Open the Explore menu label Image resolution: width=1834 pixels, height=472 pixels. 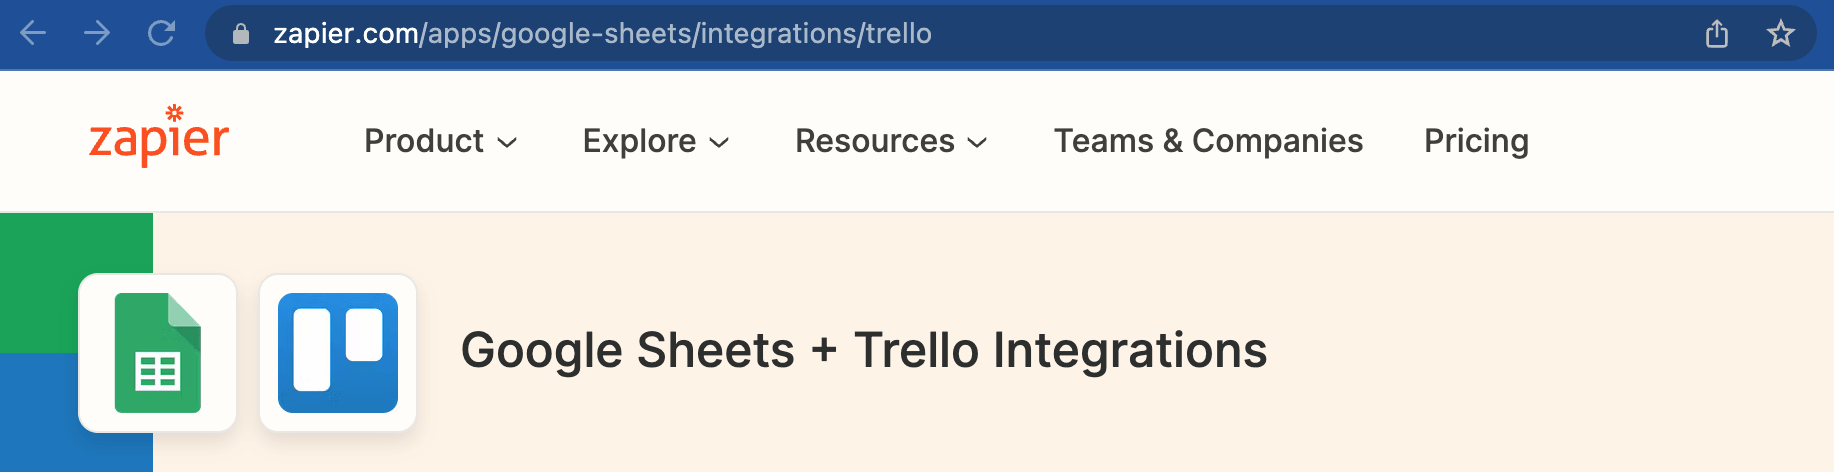[x=639, y=141]
